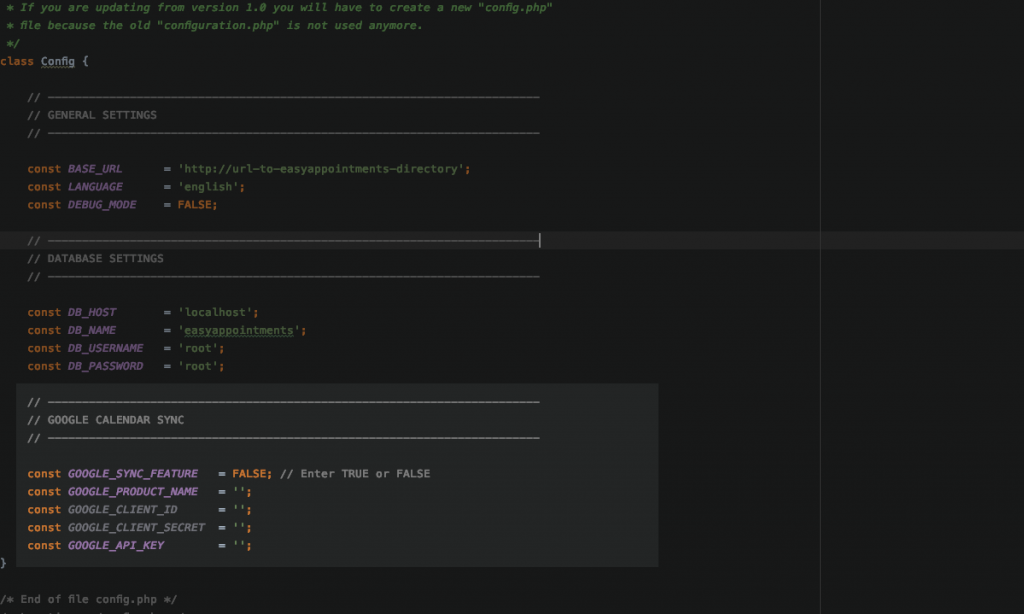This screenshot has width=1024, height=614.
Task: Click the GOOGLE_CLIENT_SECRET constant name
Action: (136, 528)
